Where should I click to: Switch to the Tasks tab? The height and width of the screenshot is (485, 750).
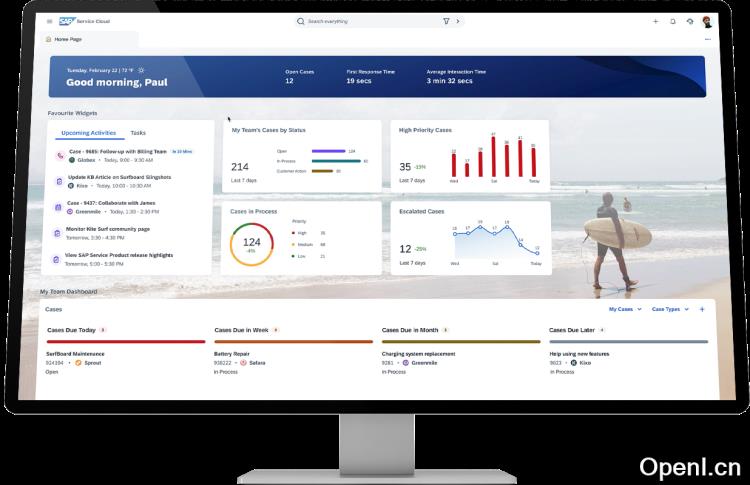click(138, 133)
